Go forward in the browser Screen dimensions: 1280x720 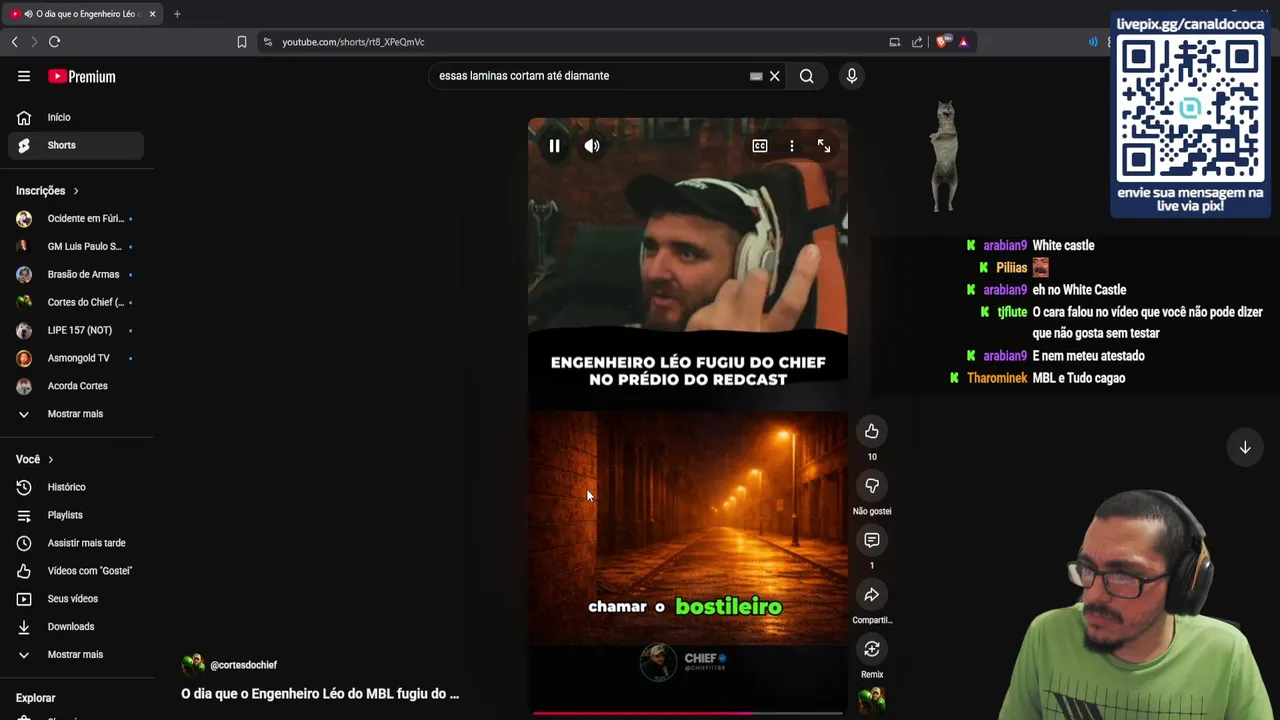(x=33, y=42)
